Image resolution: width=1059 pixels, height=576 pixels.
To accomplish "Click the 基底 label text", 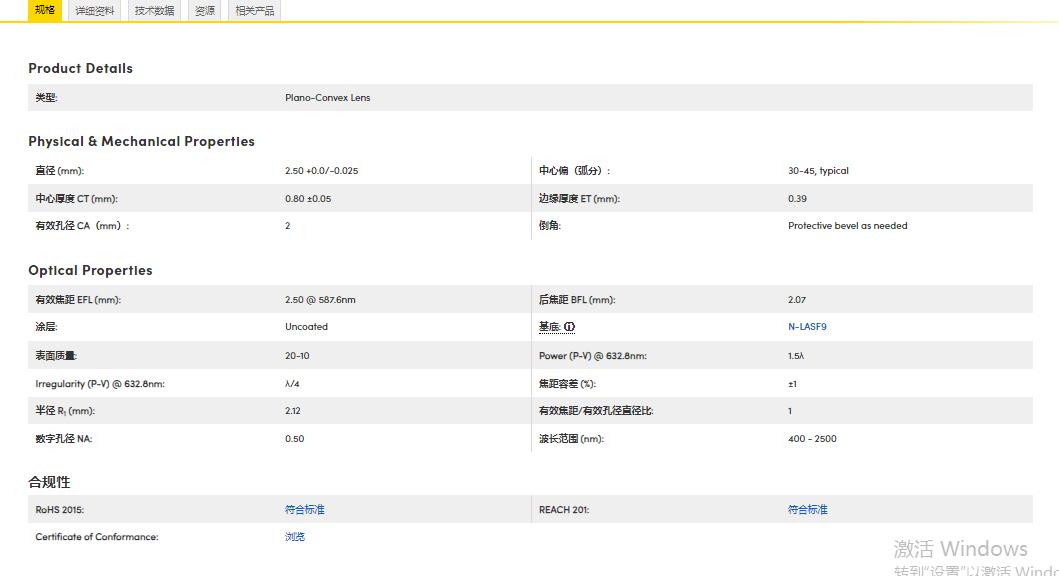I will [x=549, y=327].
